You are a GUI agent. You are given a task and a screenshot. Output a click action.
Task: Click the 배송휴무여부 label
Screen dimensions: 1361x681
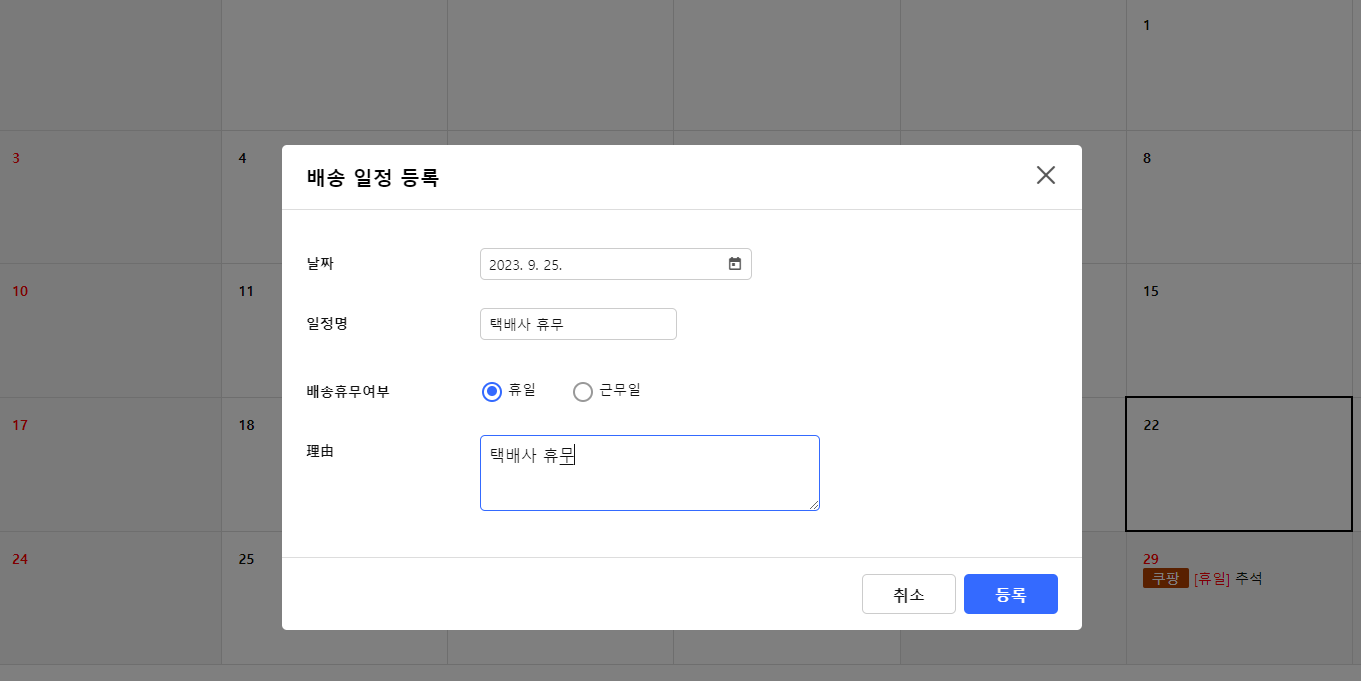click(348, 391)
